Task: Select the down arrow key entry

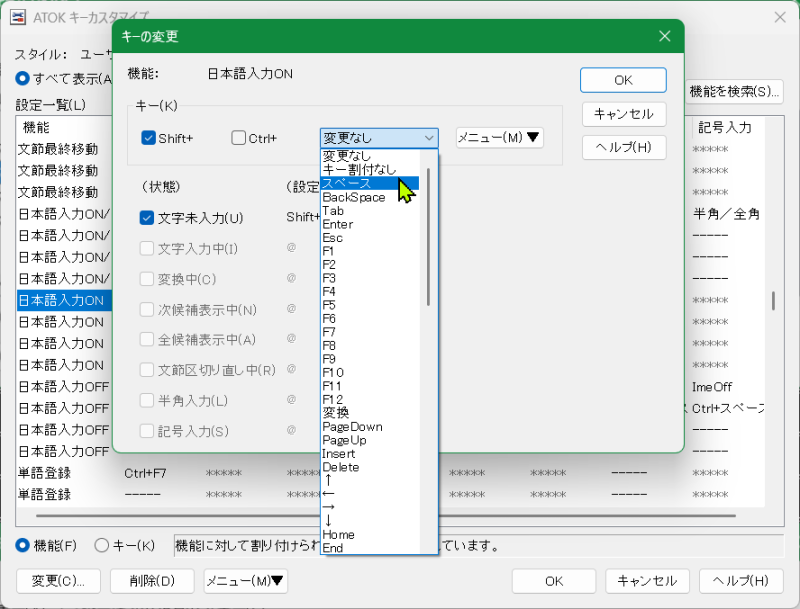Action: point(370,521)
